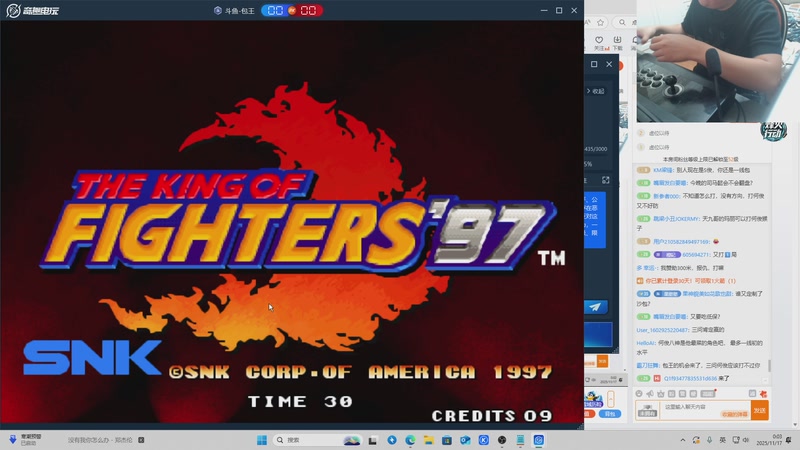This screenshot has height=450, width=800.
Task: Open File Explorer from the taskbar
Action: point(429,440)
